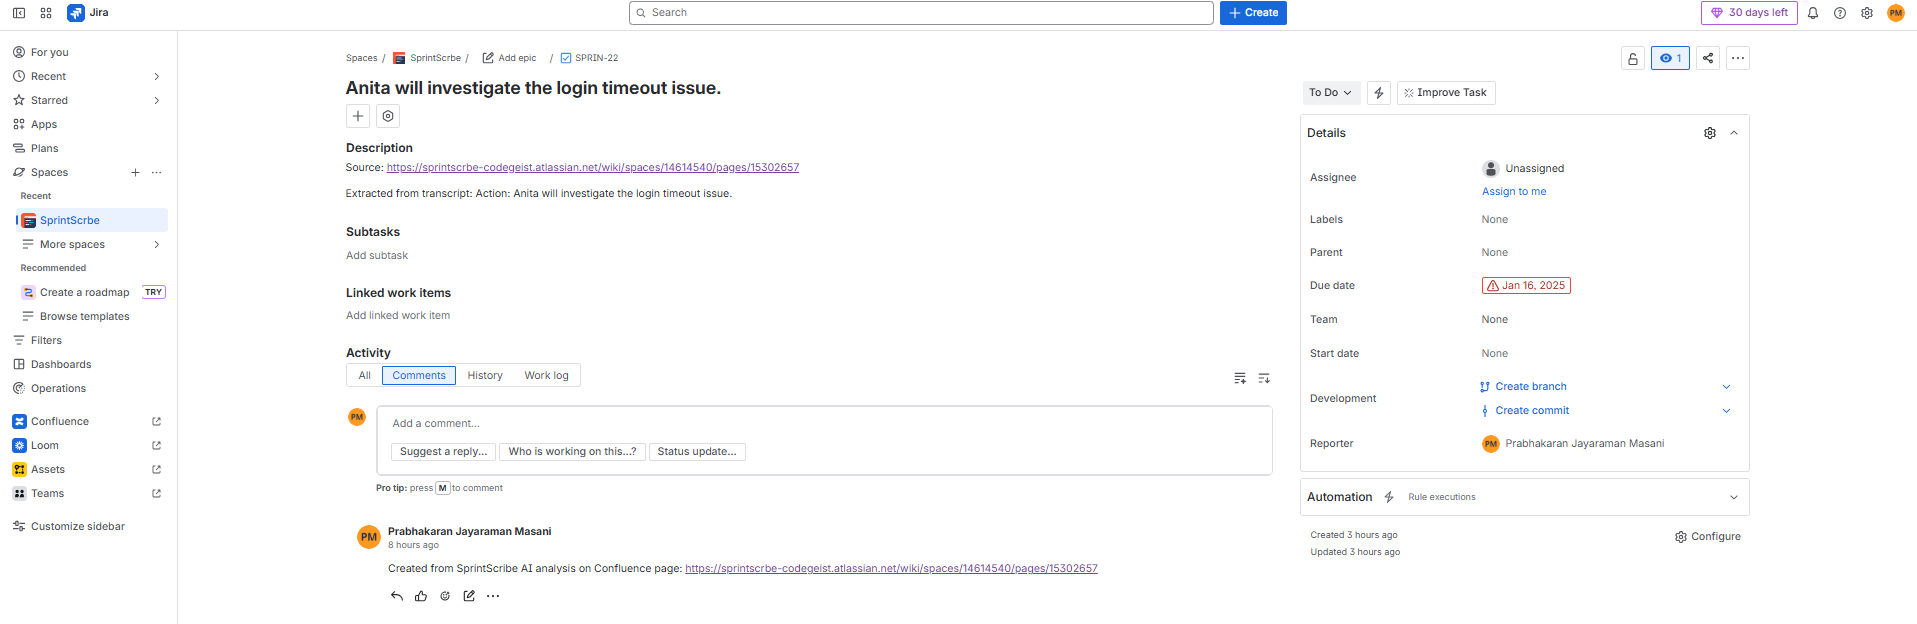Click the Jira logo
This screenshot has width=1917, height=624.
[x=88, y=13]
